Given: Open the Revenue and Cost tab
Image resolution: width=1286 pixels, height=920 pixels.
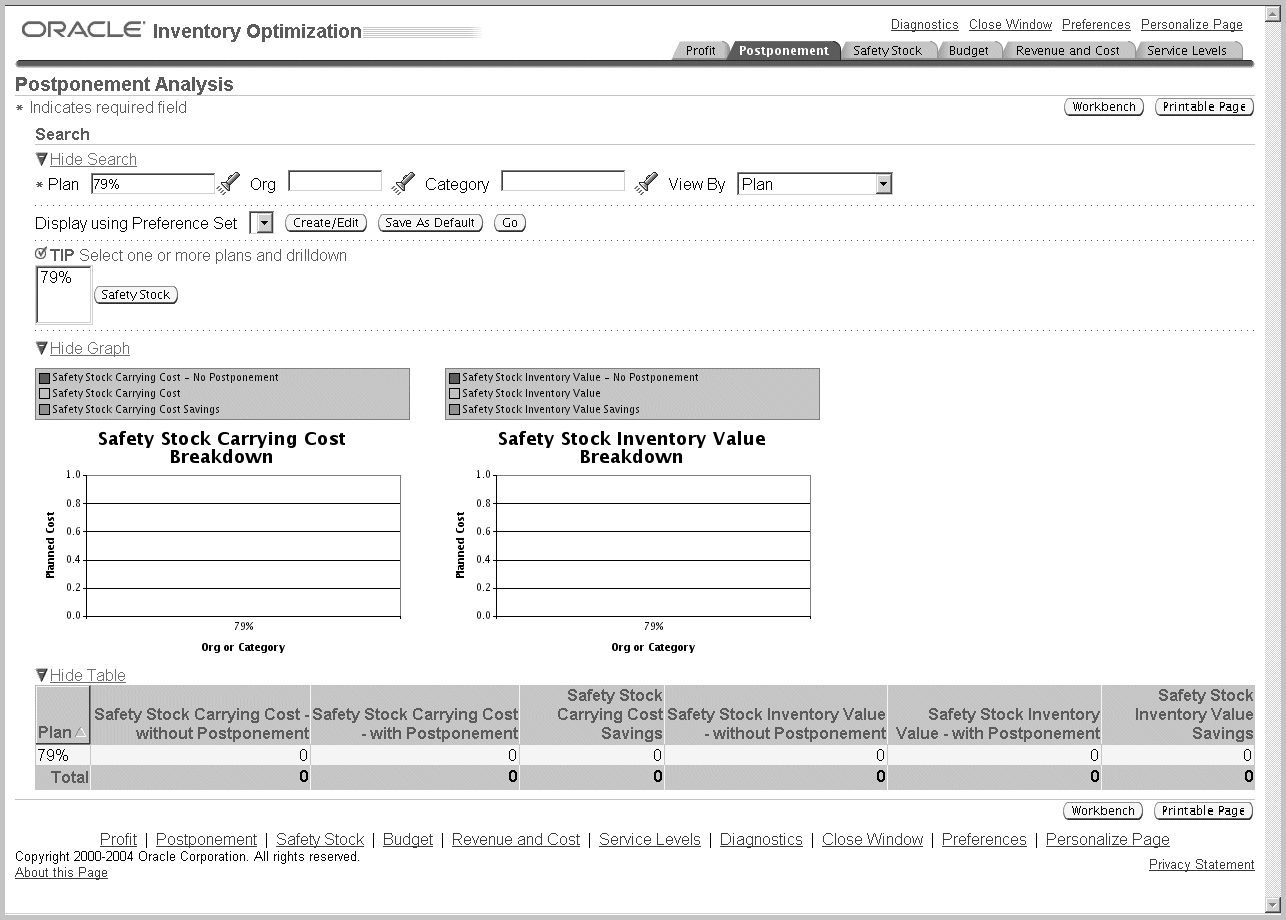Looking at the screenshot, I should 1067,51.
